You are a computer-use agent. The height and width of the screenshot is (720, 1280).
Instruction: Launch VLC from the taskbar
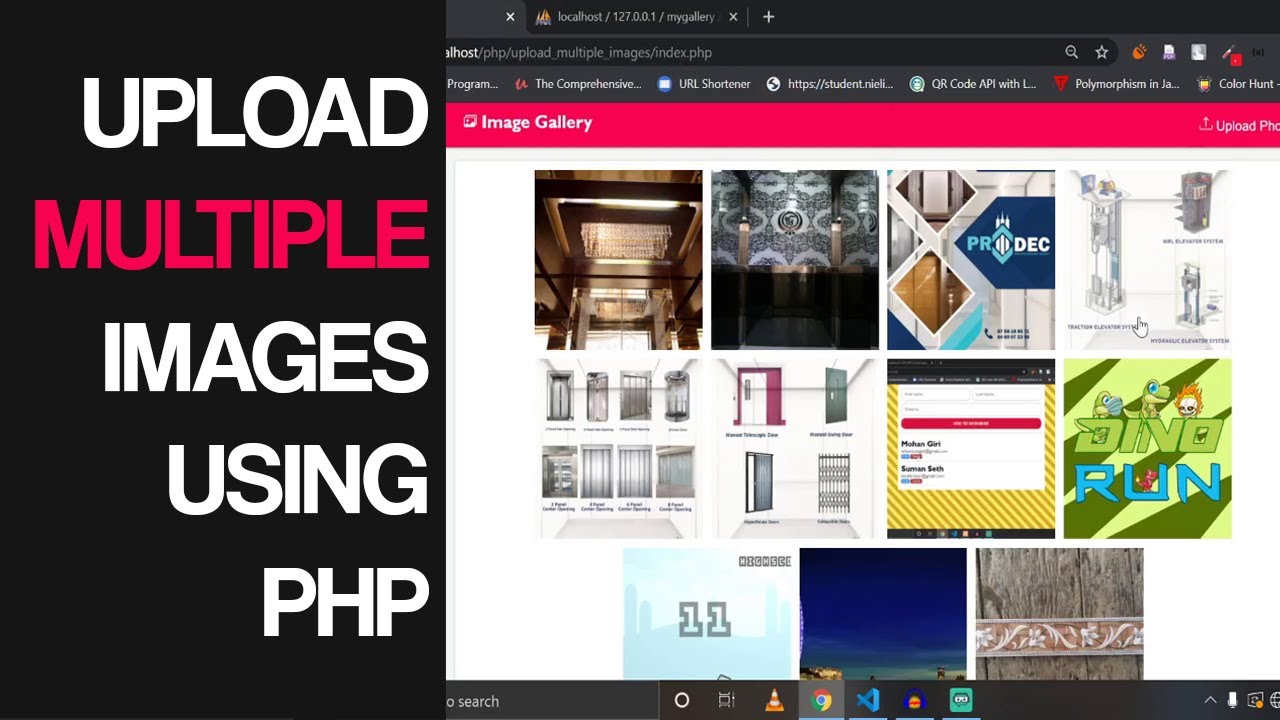[774, 701]
